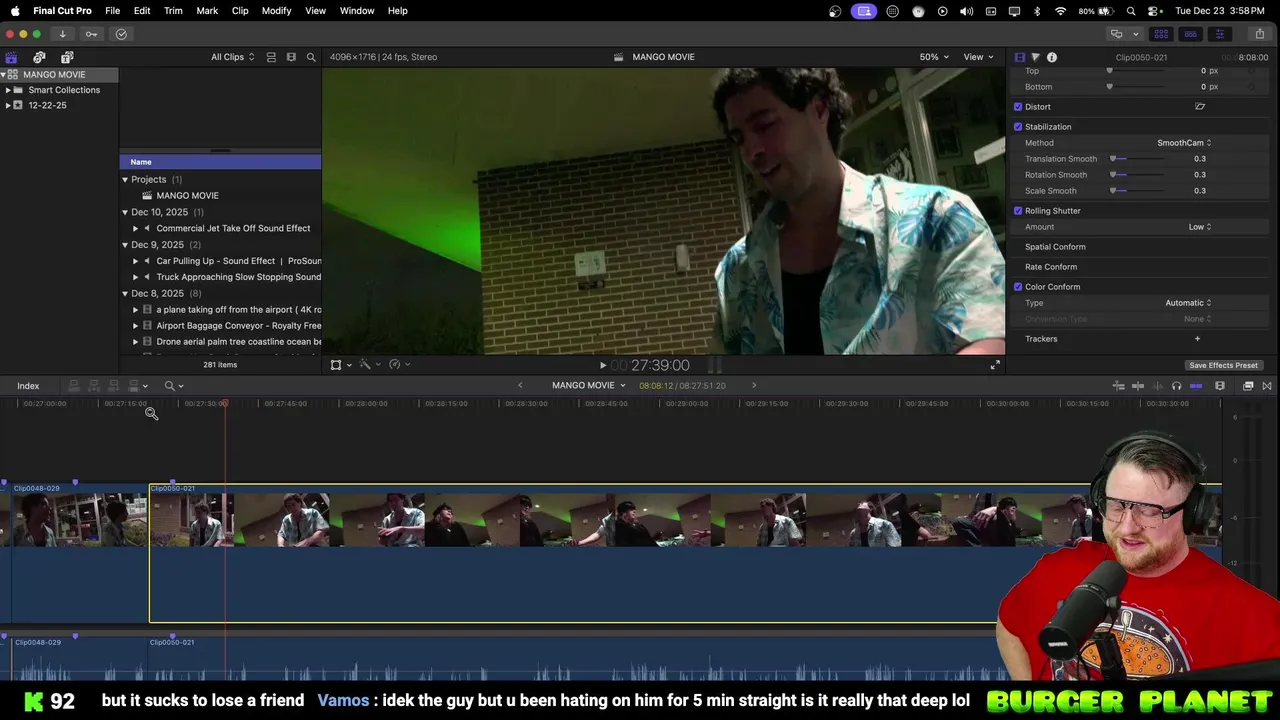Image resolution: width=1280 pixels, height=720 pixels.
Task: Select the Video inspector filmstrip icon
Action: (1020, 57)
